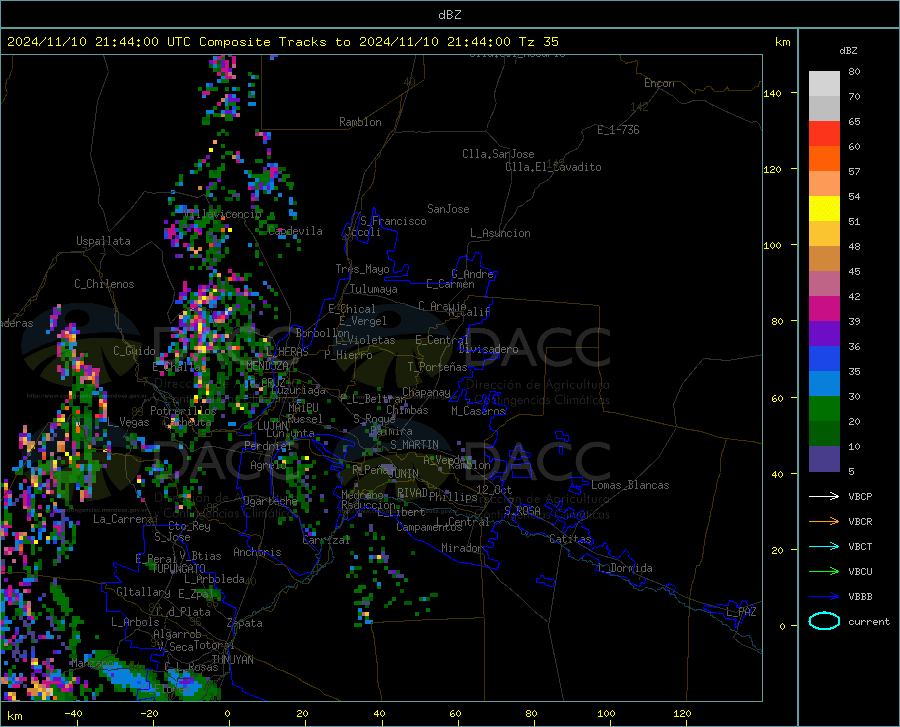This screenshot has width=900, height=727.
Task: Click the Clla.El_Cavadito label
Action: [553, 167]
